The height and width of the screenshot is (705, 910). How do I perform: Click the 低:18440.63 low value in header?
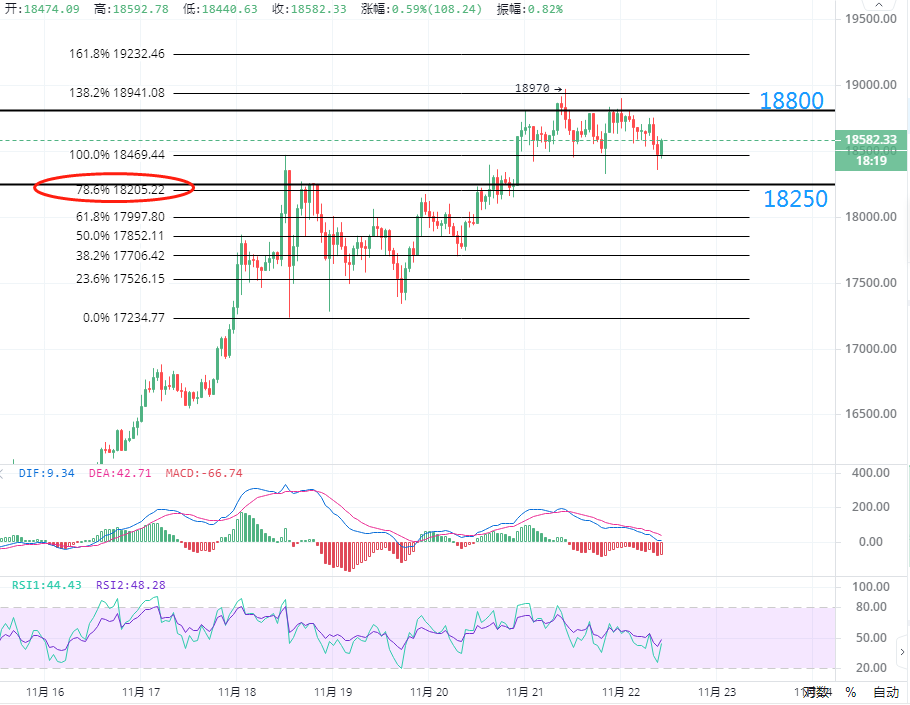click(x=220, y=9)
